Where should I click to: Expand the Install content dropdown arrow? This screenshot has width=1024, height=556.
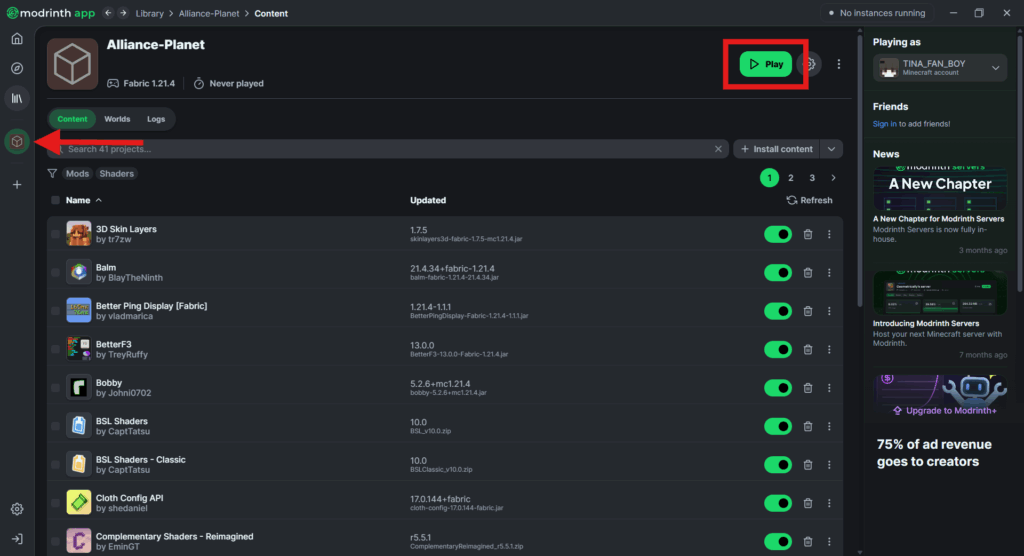pyautogui.click(x=831, y=149)
